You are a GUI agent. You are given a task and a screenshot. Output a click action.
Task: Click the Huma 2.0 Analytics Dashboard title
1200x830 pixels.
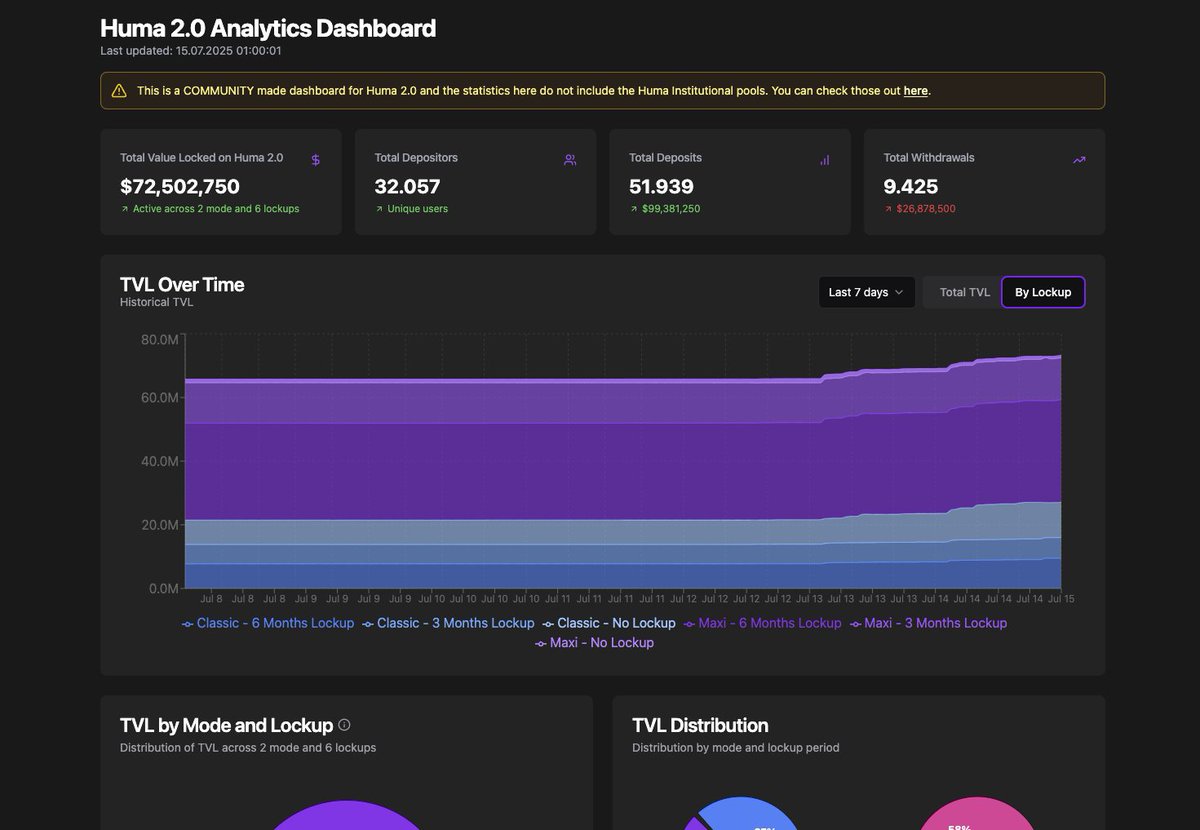(268, 28)
